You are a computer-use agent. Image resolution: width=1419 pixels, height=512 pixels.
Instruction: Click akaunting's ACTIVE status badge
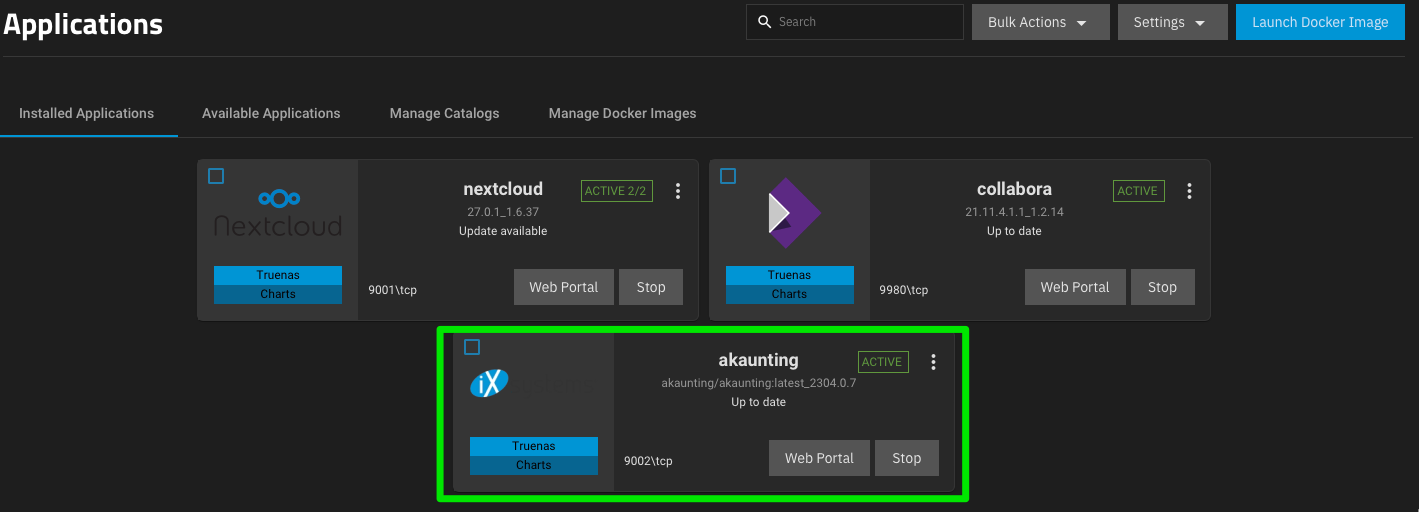click(x=883, y=362)
